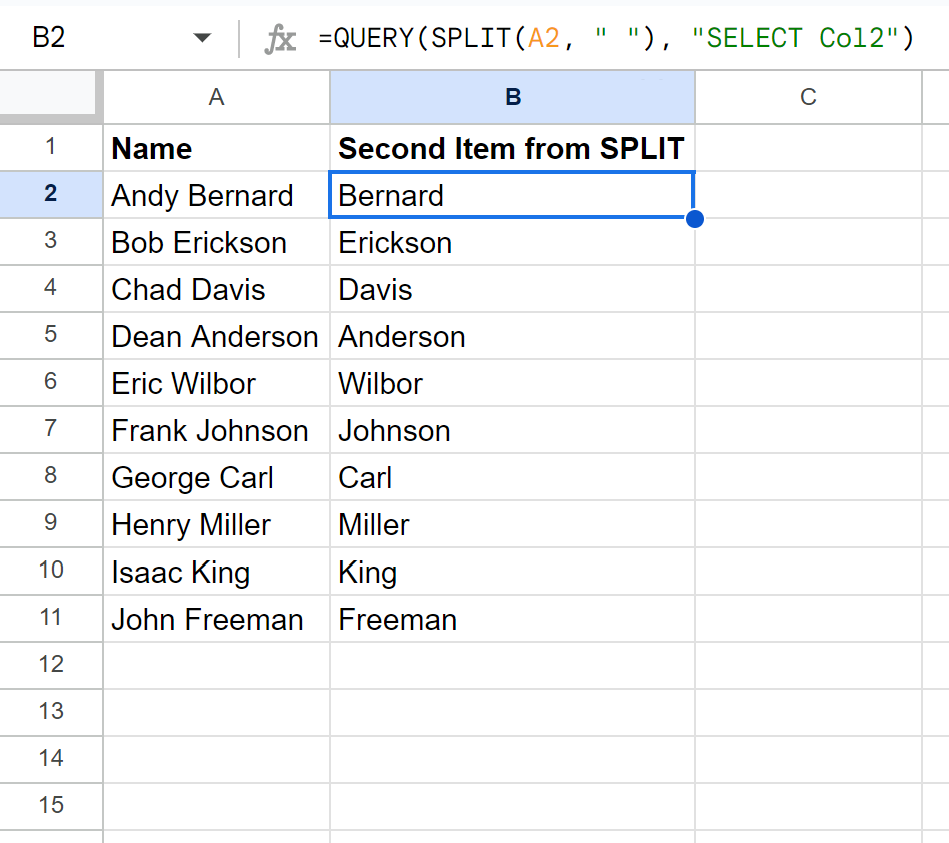Screen dimensions: 949x843
Task: Select column C header
Action: point(808,97)
